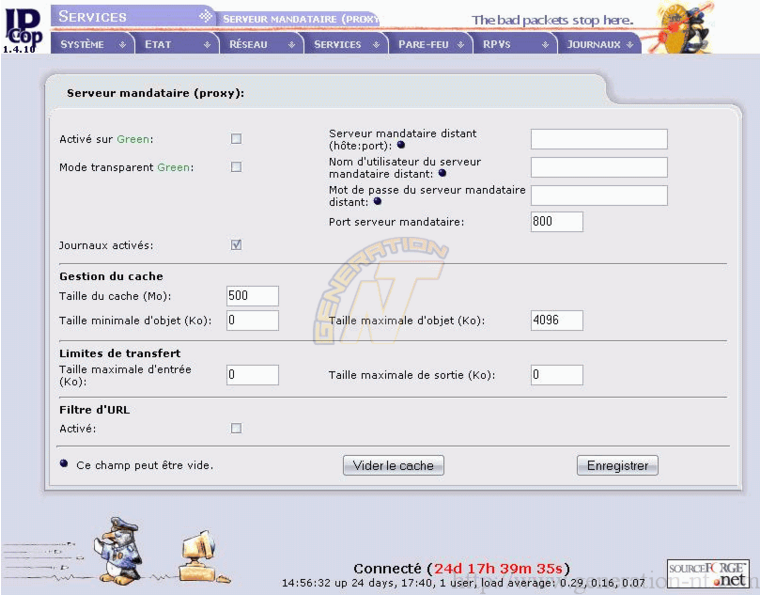Click info dot beside Mot de passe label
Screen dimensions: 760x595
pos(377,201)
